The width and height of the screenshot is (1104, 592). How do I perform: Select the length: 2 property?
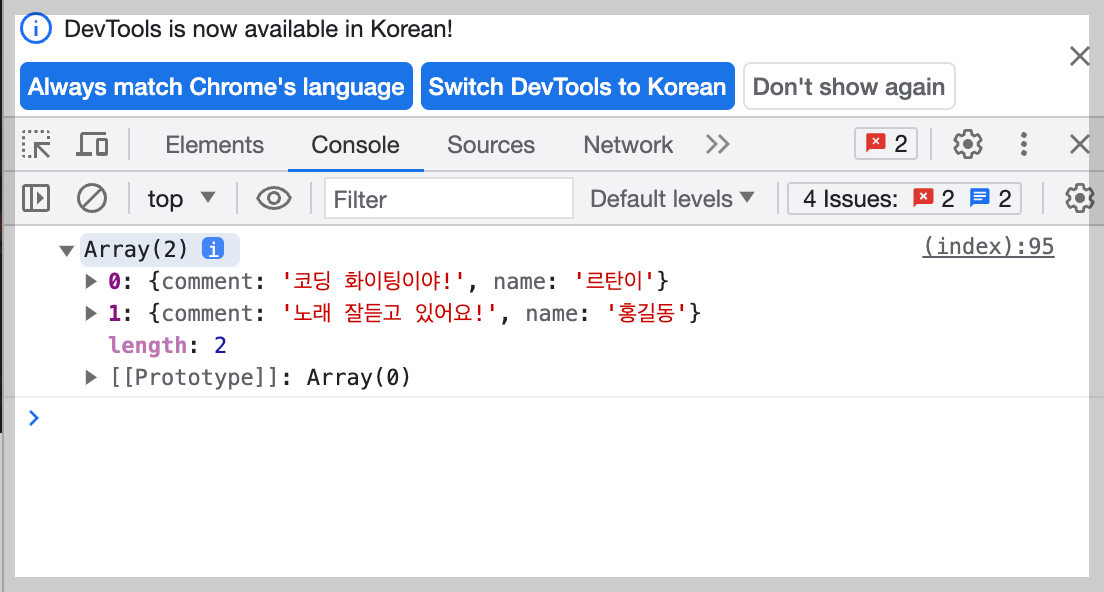tap(168, 345)
